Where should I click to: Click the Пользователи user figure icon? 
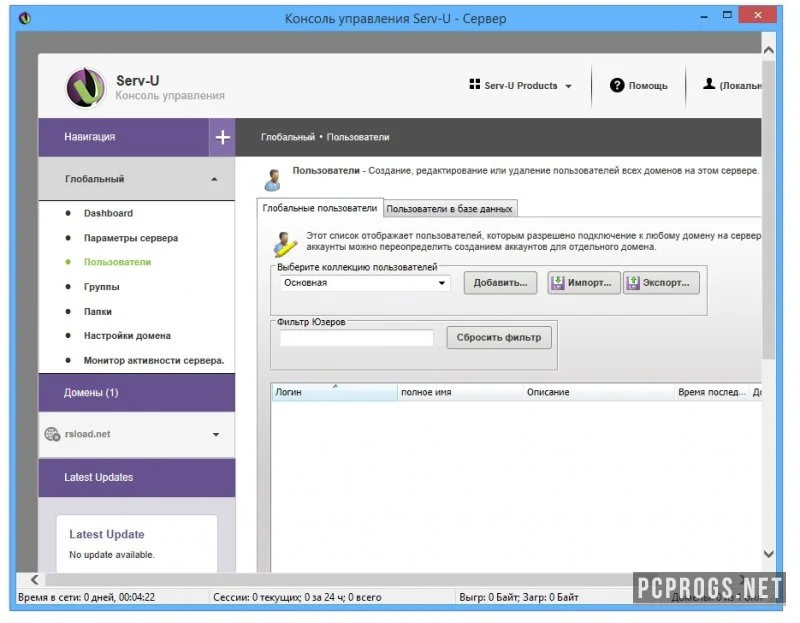click(273, 180)
